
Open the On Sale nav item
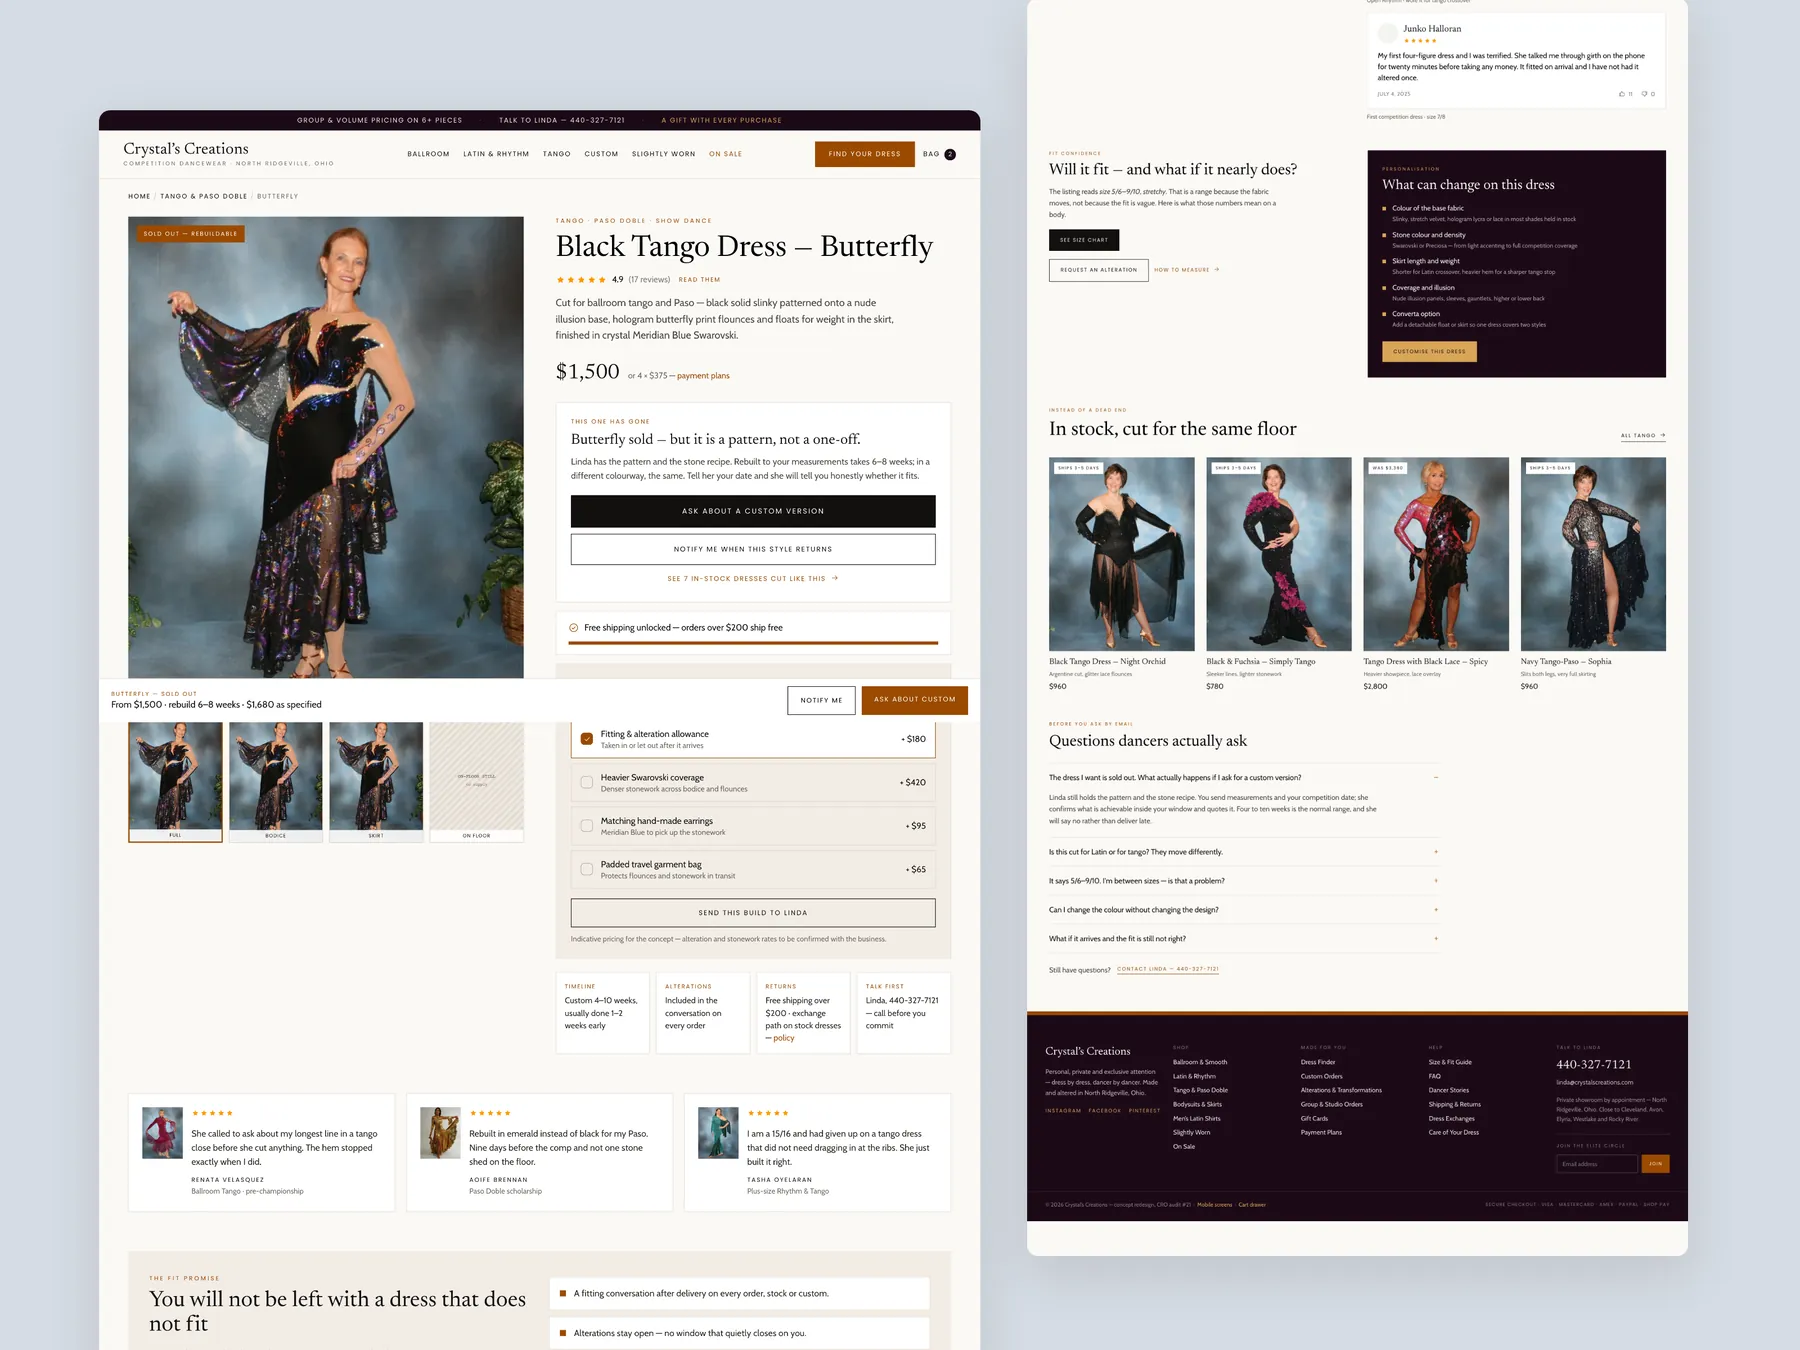pyautogui.click(x=726, y=154)
